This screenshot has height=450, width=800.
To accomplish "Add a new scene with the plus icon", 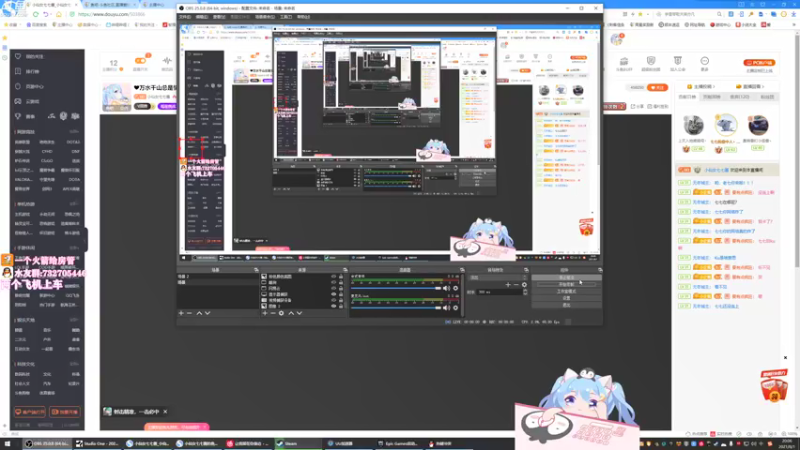I will 181,313.
